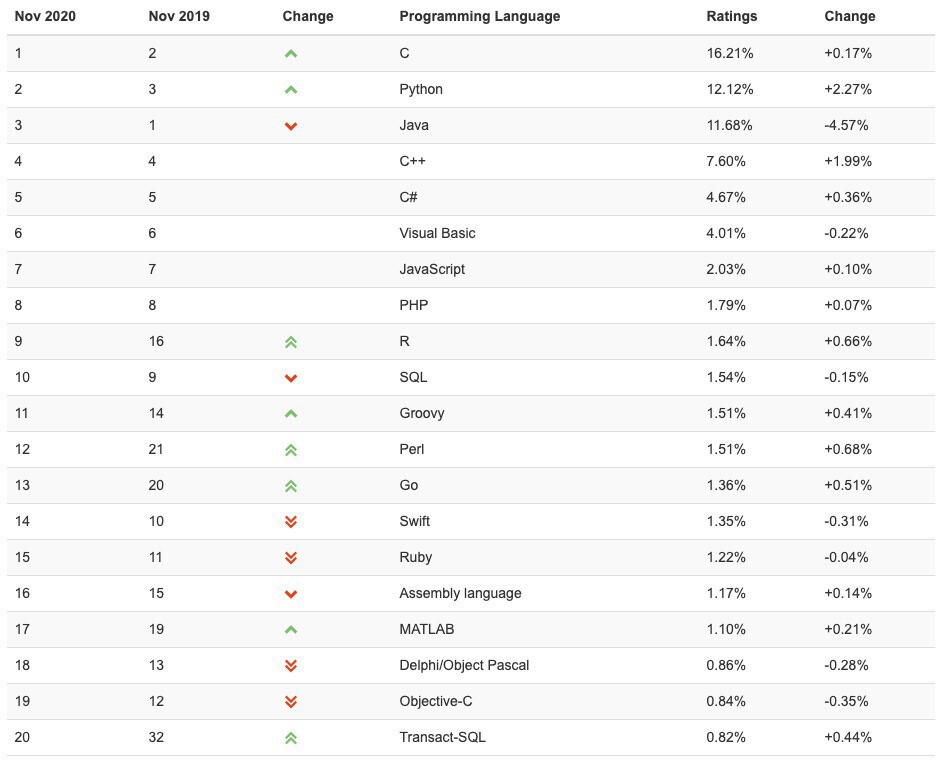
Task: Click the double red arrow beside Objective-C
Action: click(x=291, y=702)
